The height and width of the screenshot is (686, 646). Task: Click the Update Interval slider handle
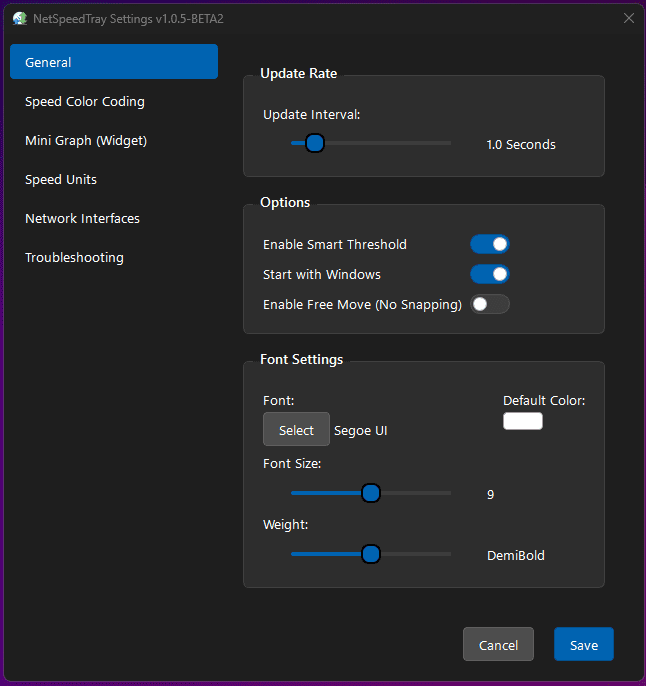[x=314, y=144]
